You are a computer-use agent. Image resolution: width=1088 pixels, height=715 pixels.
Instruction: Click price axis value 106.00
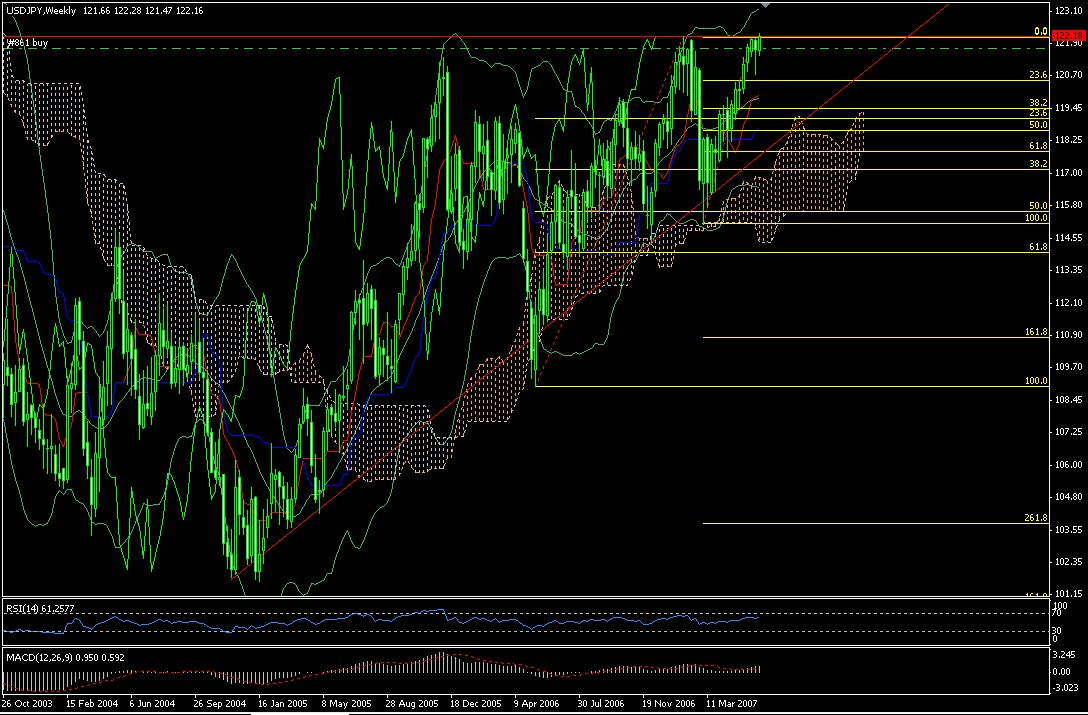[1067, 464]
